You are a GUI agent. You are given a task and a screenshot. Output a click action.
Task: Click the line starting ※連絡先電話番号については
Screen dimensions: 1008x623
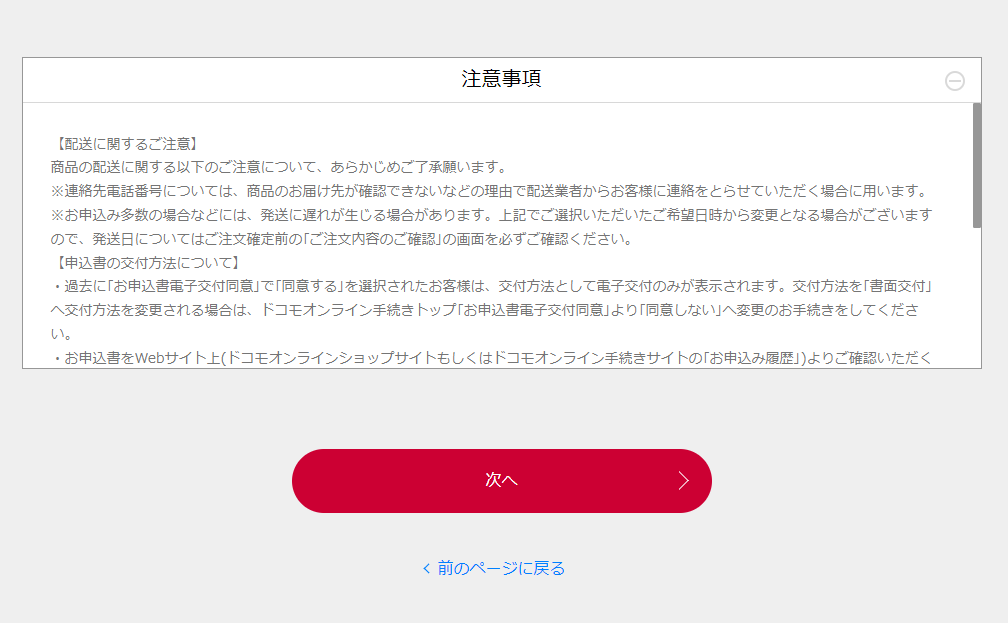(x=491, y=191)
